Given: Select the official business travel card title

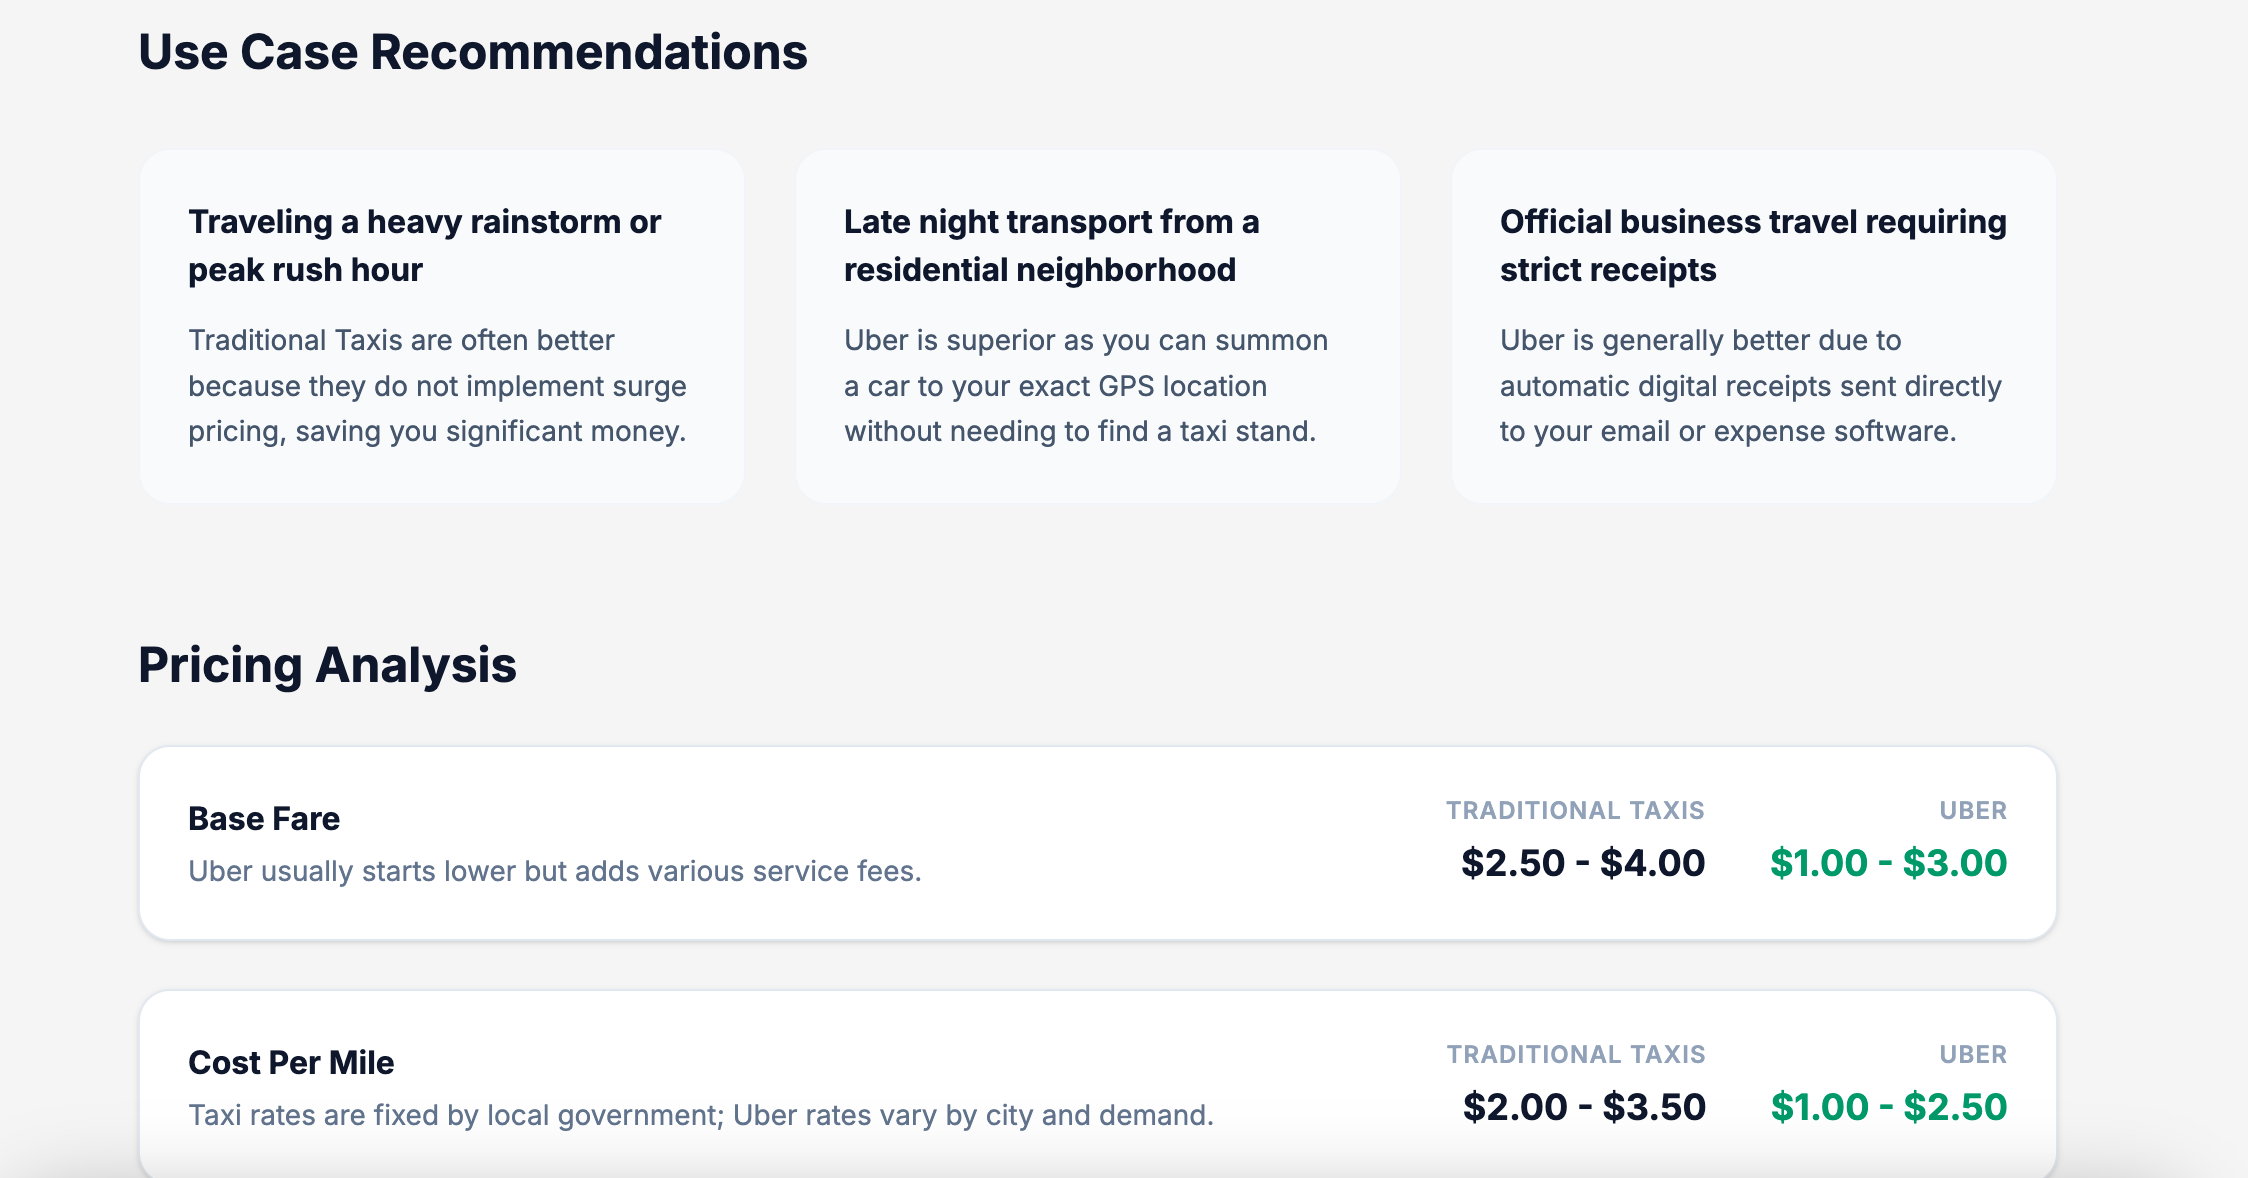Looking at the screenshot, I should click(1752, 245).
